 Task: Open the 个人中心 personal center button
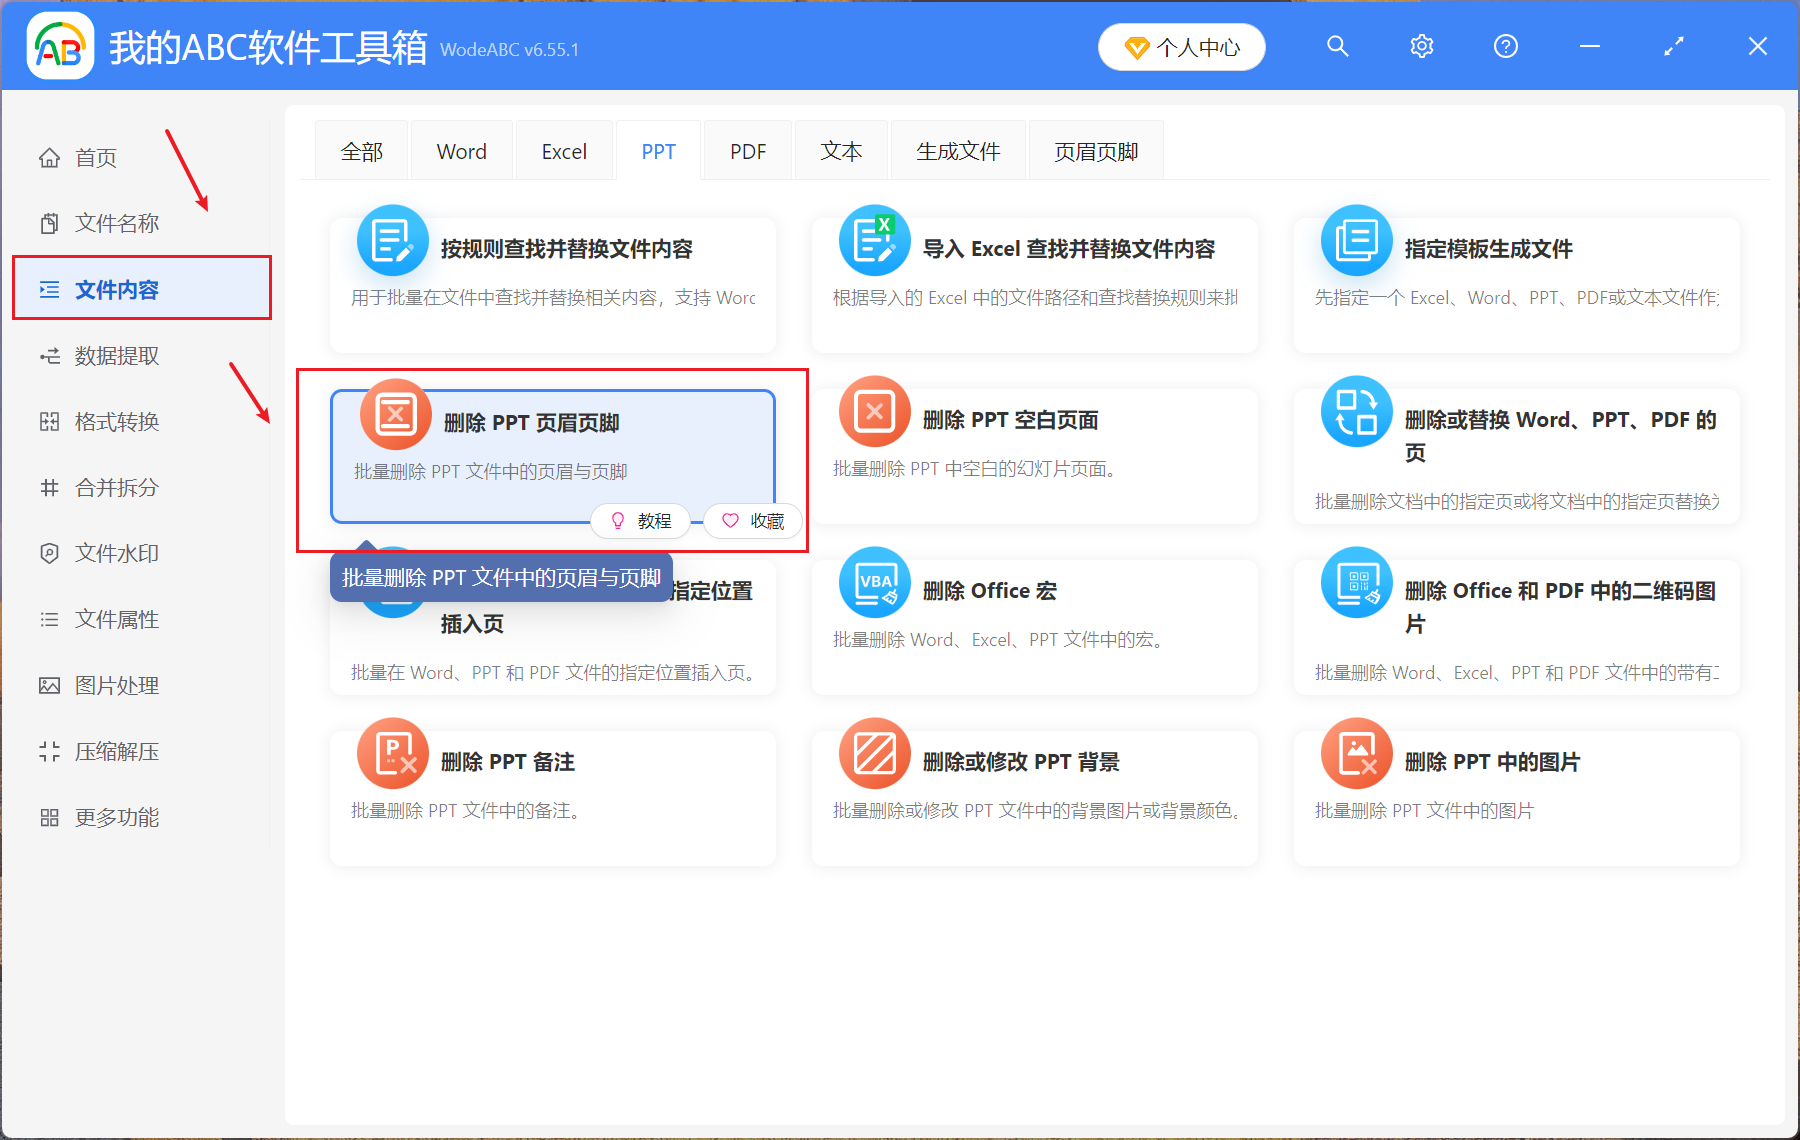click(x=1181, y=47)
